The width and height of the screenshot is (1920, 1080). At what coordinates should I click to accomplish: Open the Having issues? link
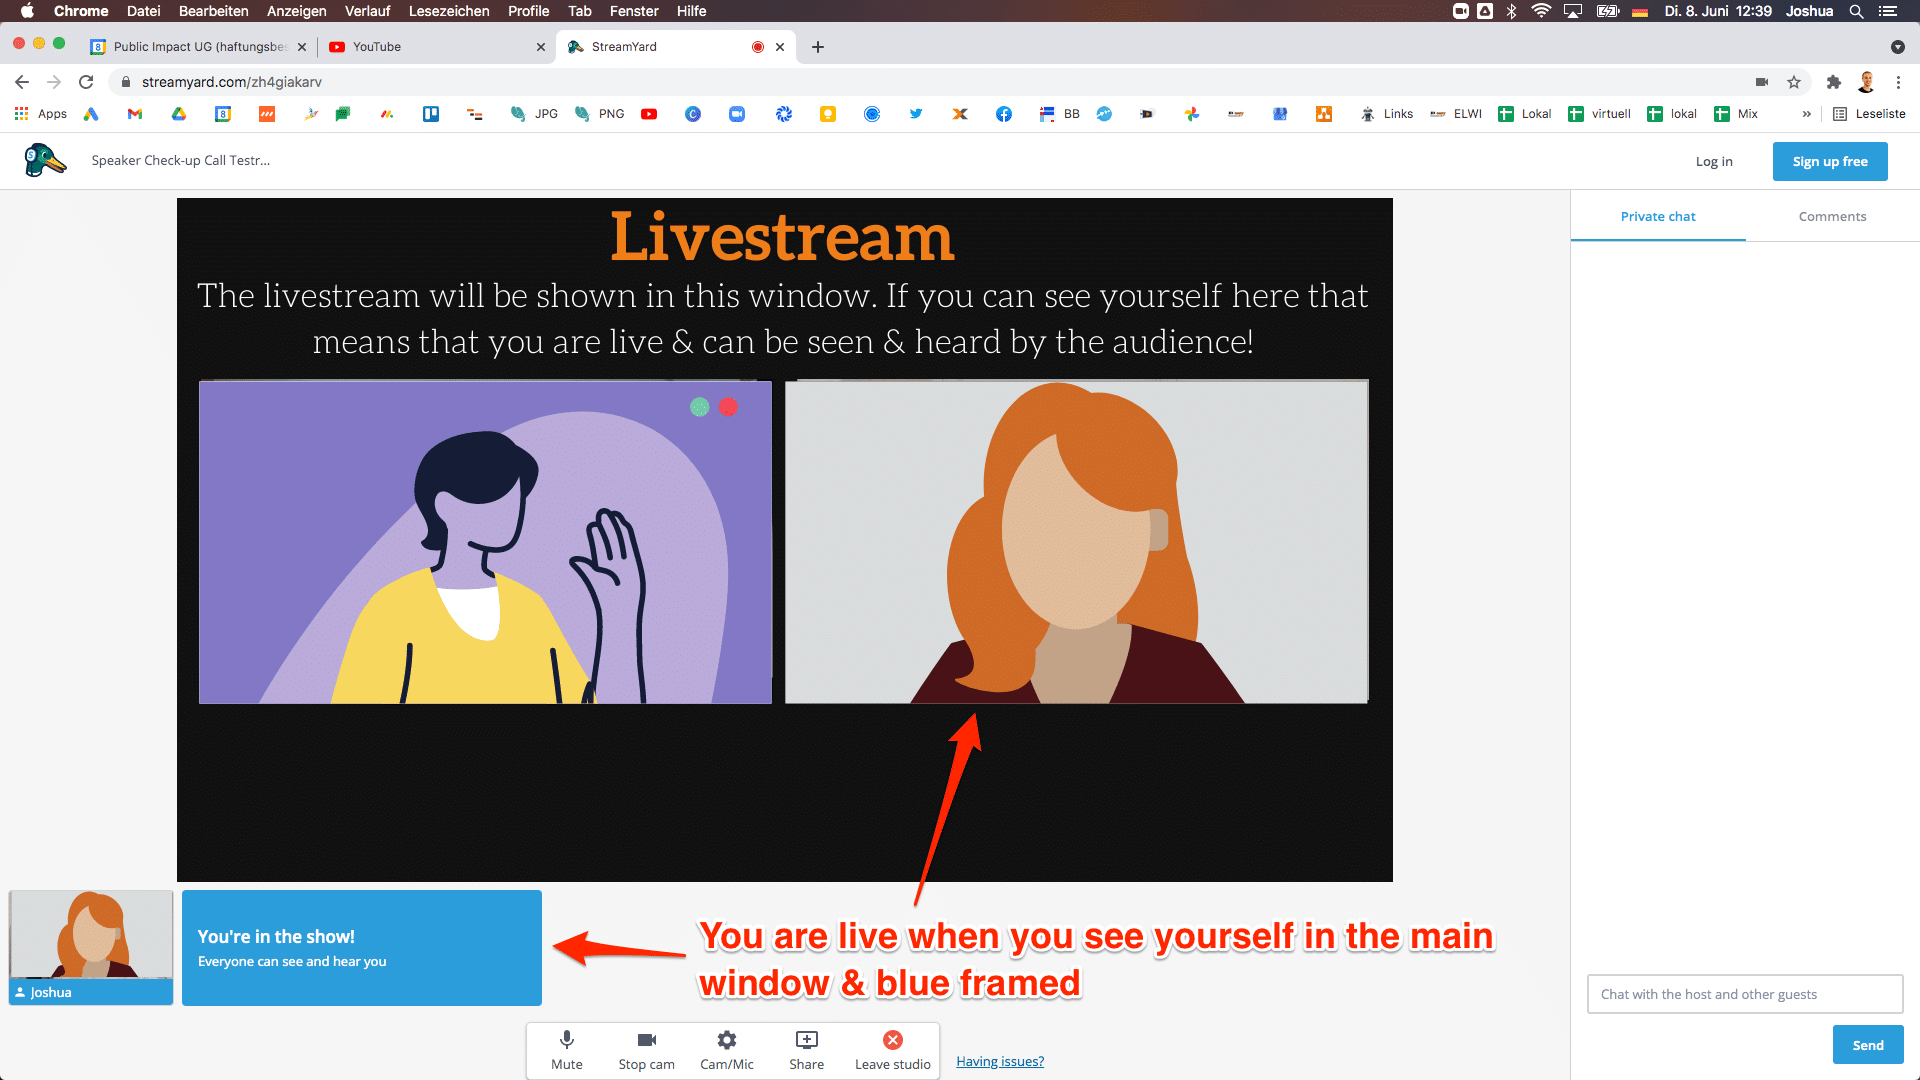[999, 1062]
